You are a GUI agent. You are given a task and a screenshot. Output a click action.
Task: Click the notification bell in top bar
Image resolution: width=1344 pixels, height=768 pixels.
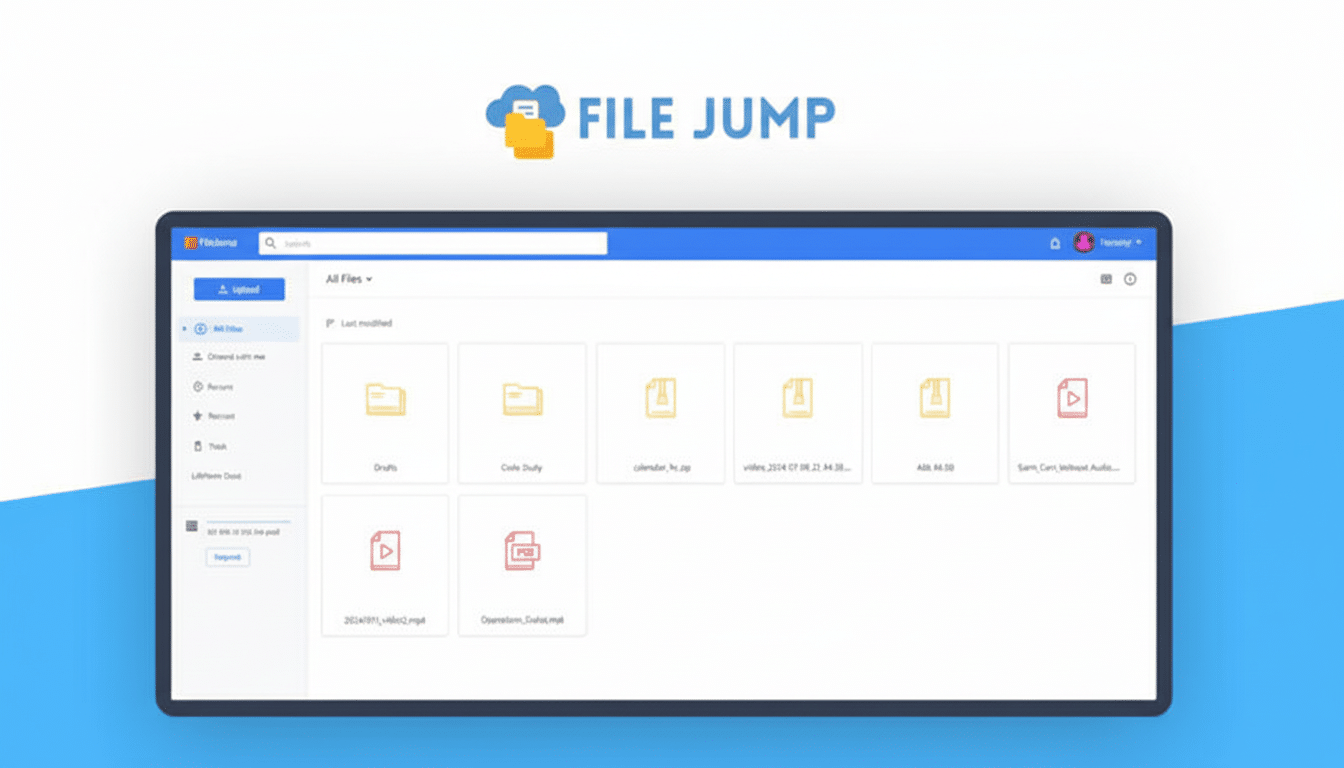click(x=1054, y=243)
